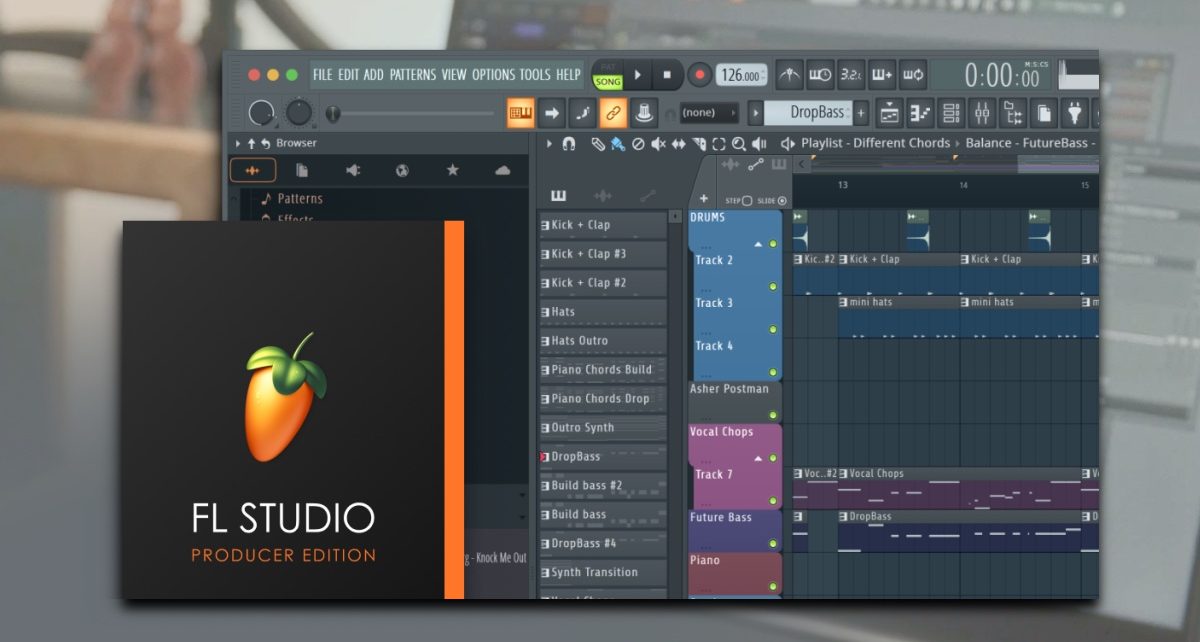
Task: Mute Track 2 with its green dot
Action: pos(773,287)
